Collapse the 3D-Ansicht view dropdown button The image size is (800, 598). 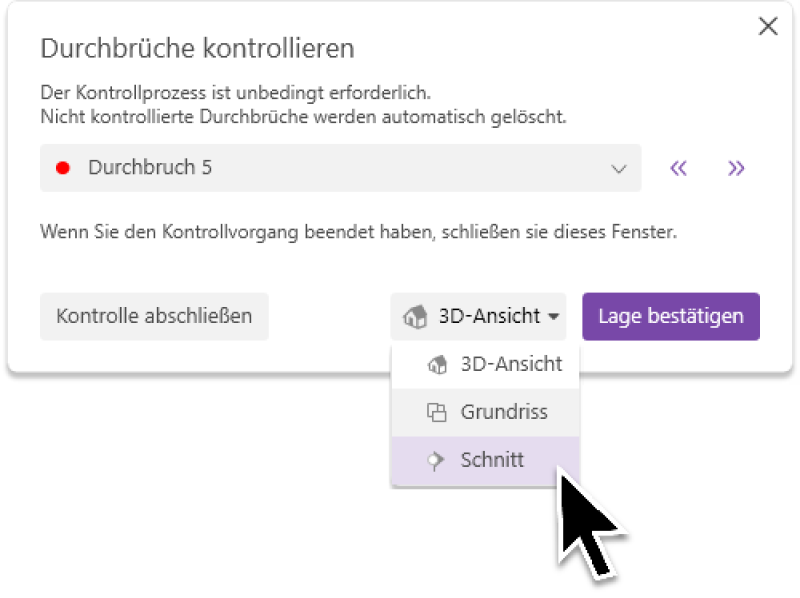478,317
